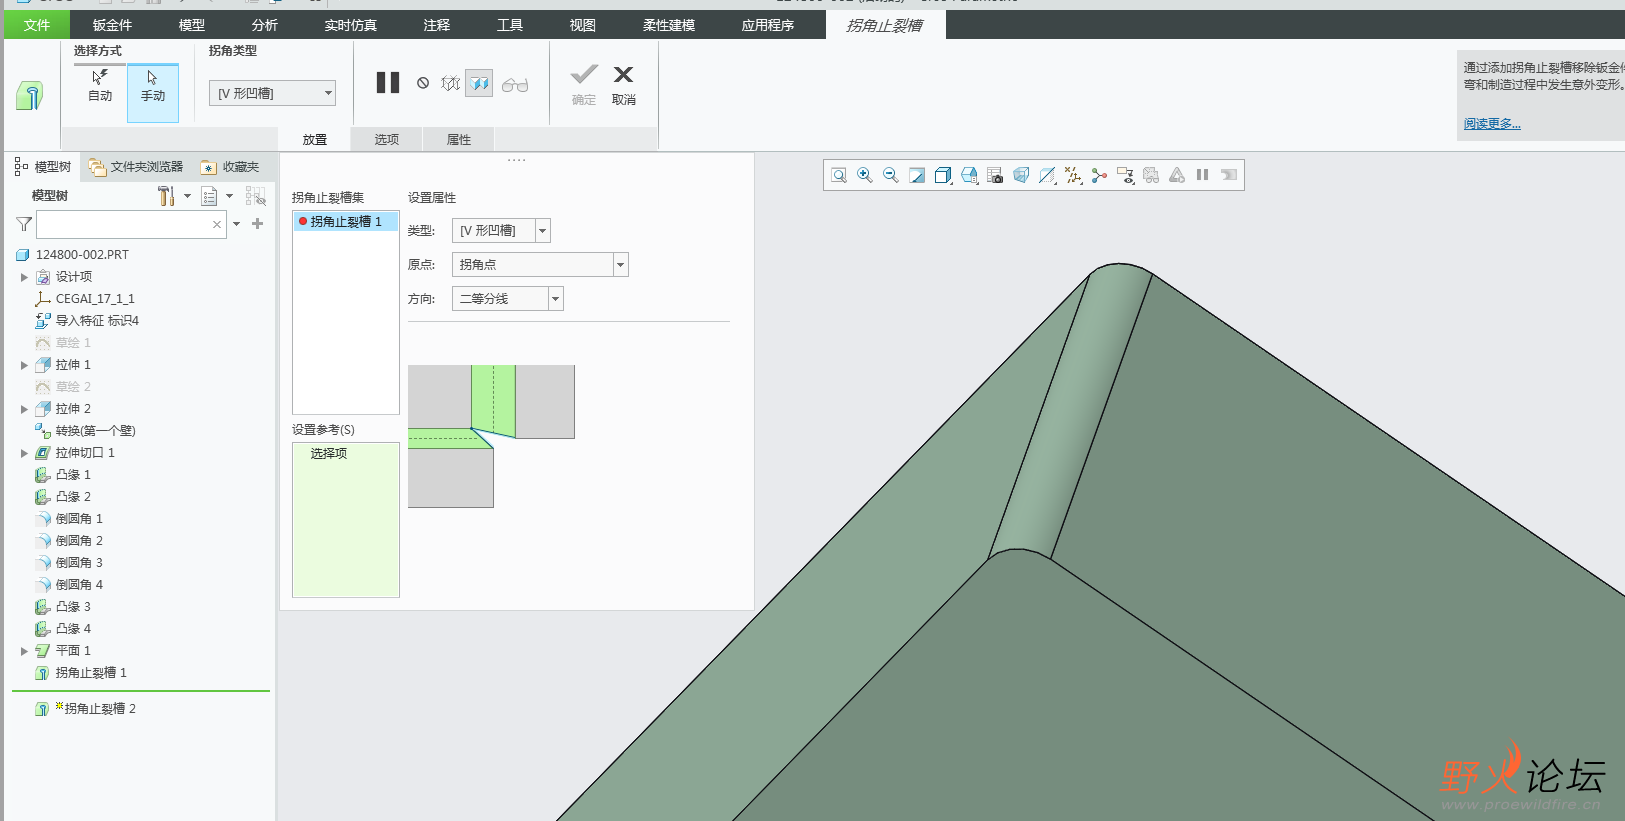Open the 柔性建模 ribbon tab
Viewport: 1625px width, 821px height.
click(669, 25)
